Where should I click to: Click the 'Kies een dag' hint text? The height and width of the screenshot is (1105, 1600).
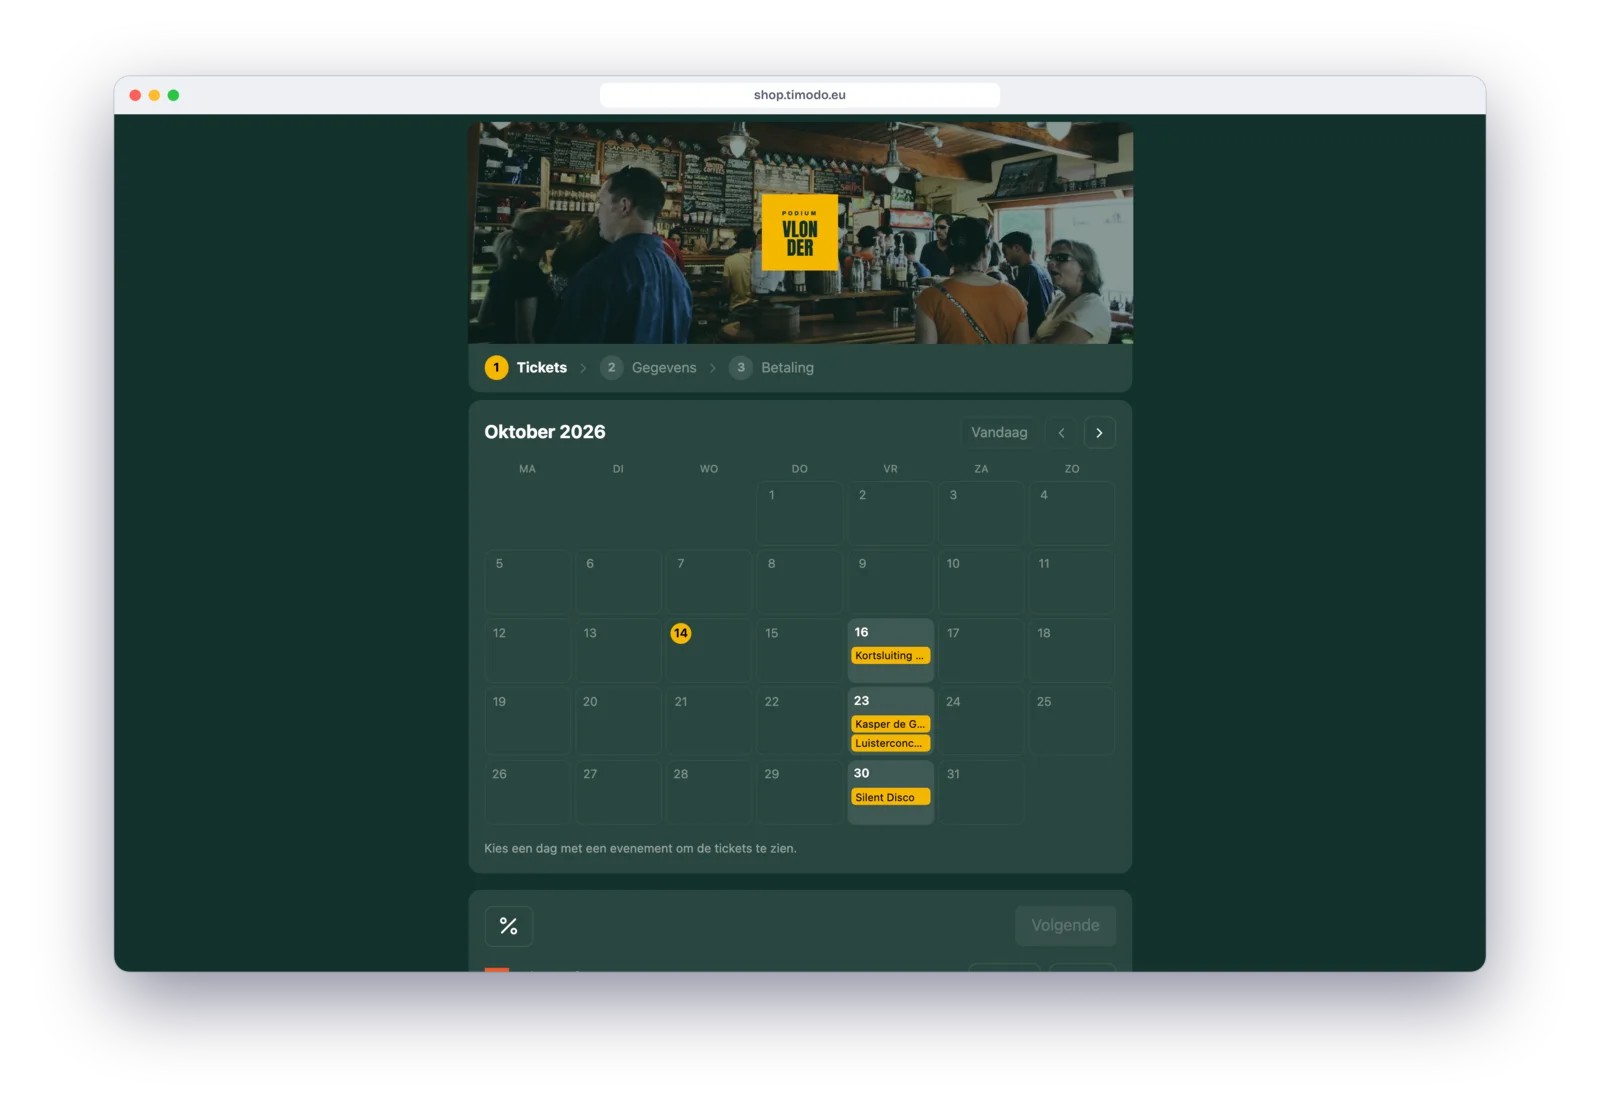tap(640, 849)
